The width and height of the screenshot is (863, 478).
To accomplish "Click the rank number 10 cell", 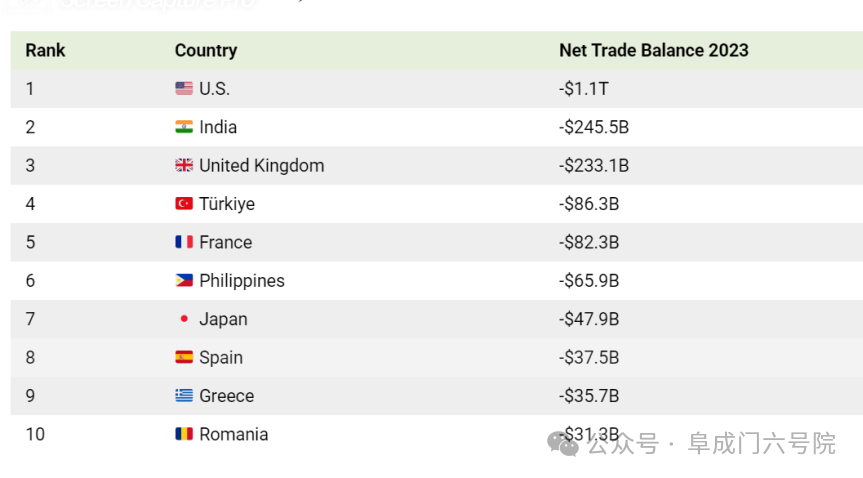I will [x=35, y=434].
